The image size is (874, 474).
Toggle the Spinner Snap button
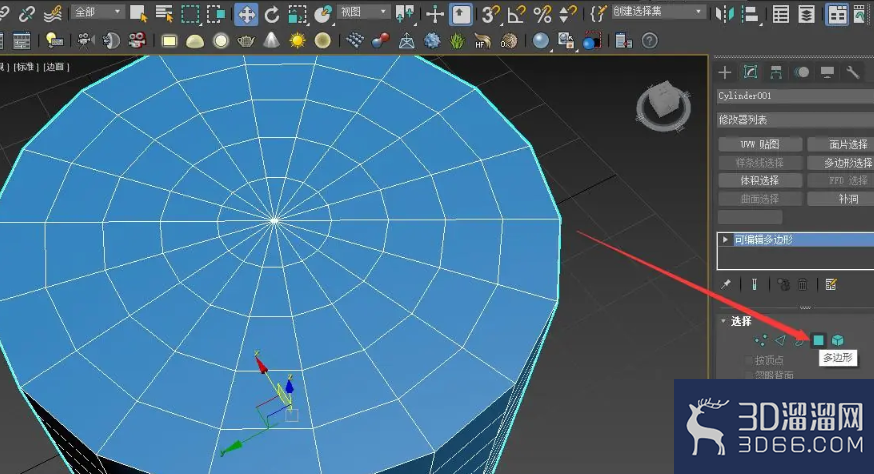point(567,14)
